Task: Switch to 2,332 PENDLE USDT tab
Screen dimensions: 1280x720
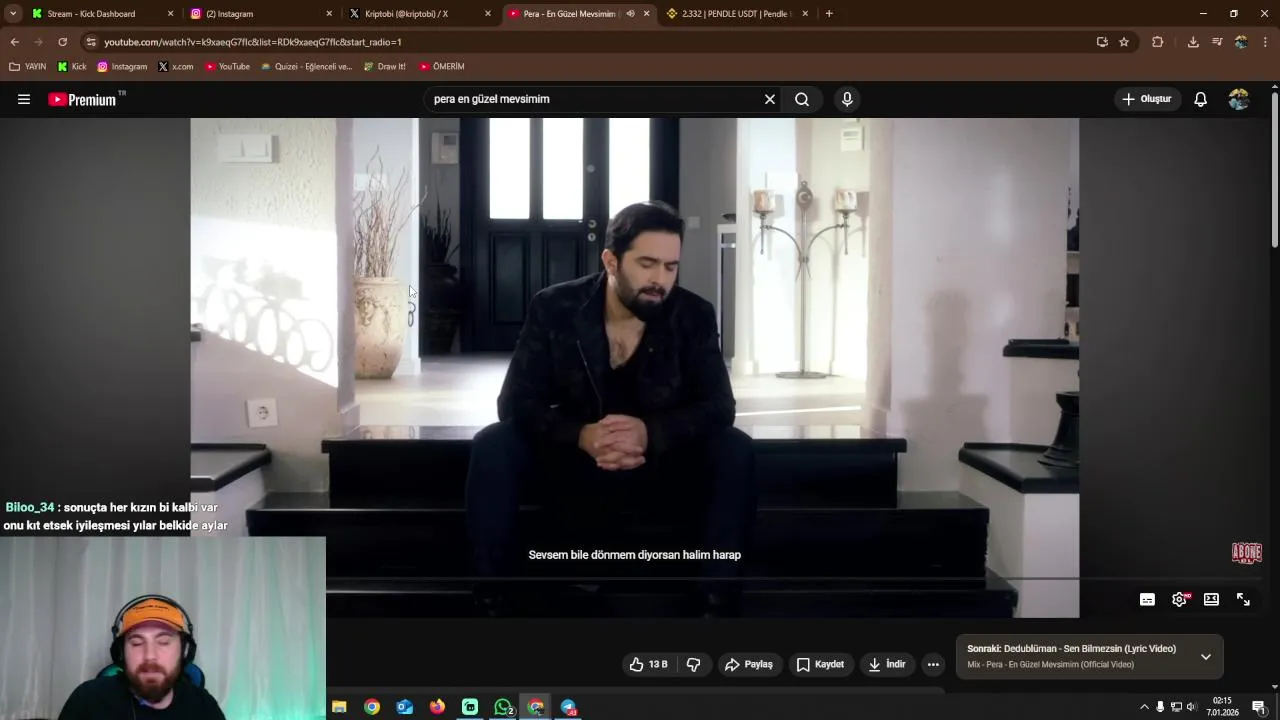Action: point(736,14)
